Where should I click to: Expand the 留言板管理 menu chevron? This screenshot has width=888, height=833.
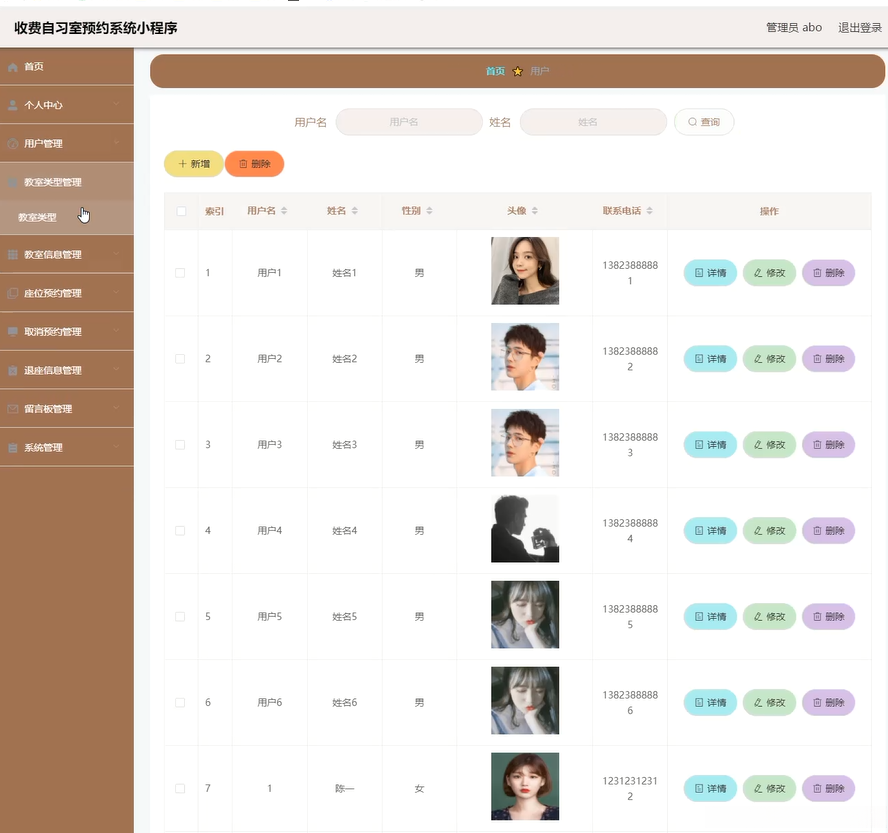[116, 408]
